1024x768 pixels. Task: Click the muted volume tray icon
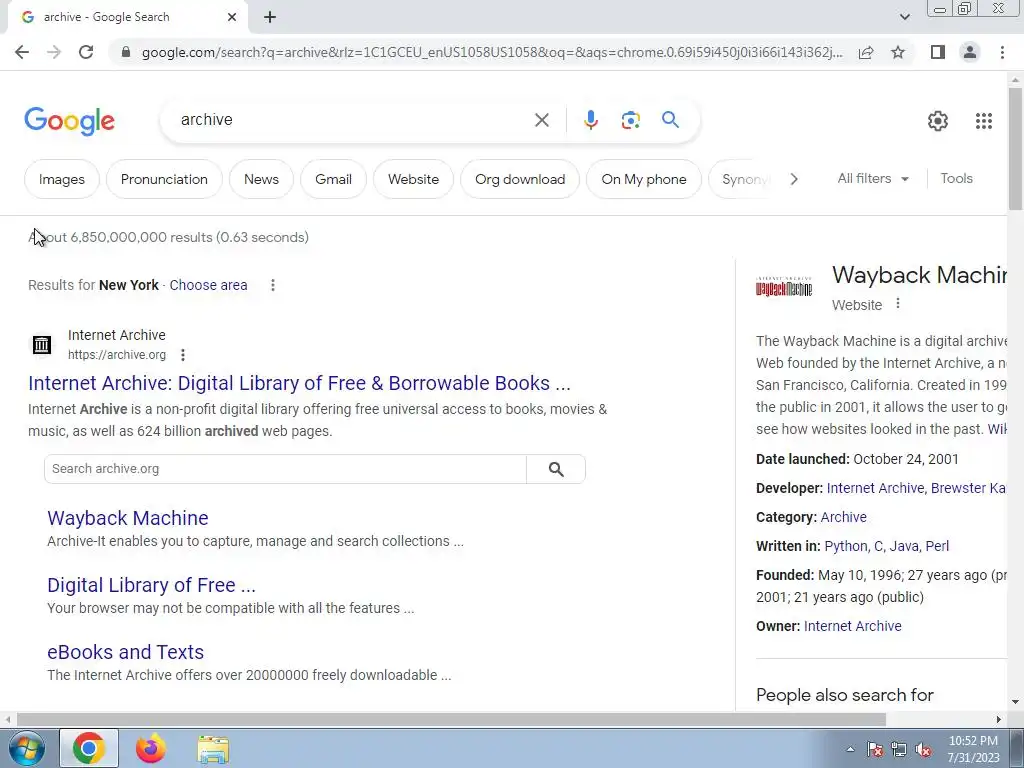click(x=923, y=750)
